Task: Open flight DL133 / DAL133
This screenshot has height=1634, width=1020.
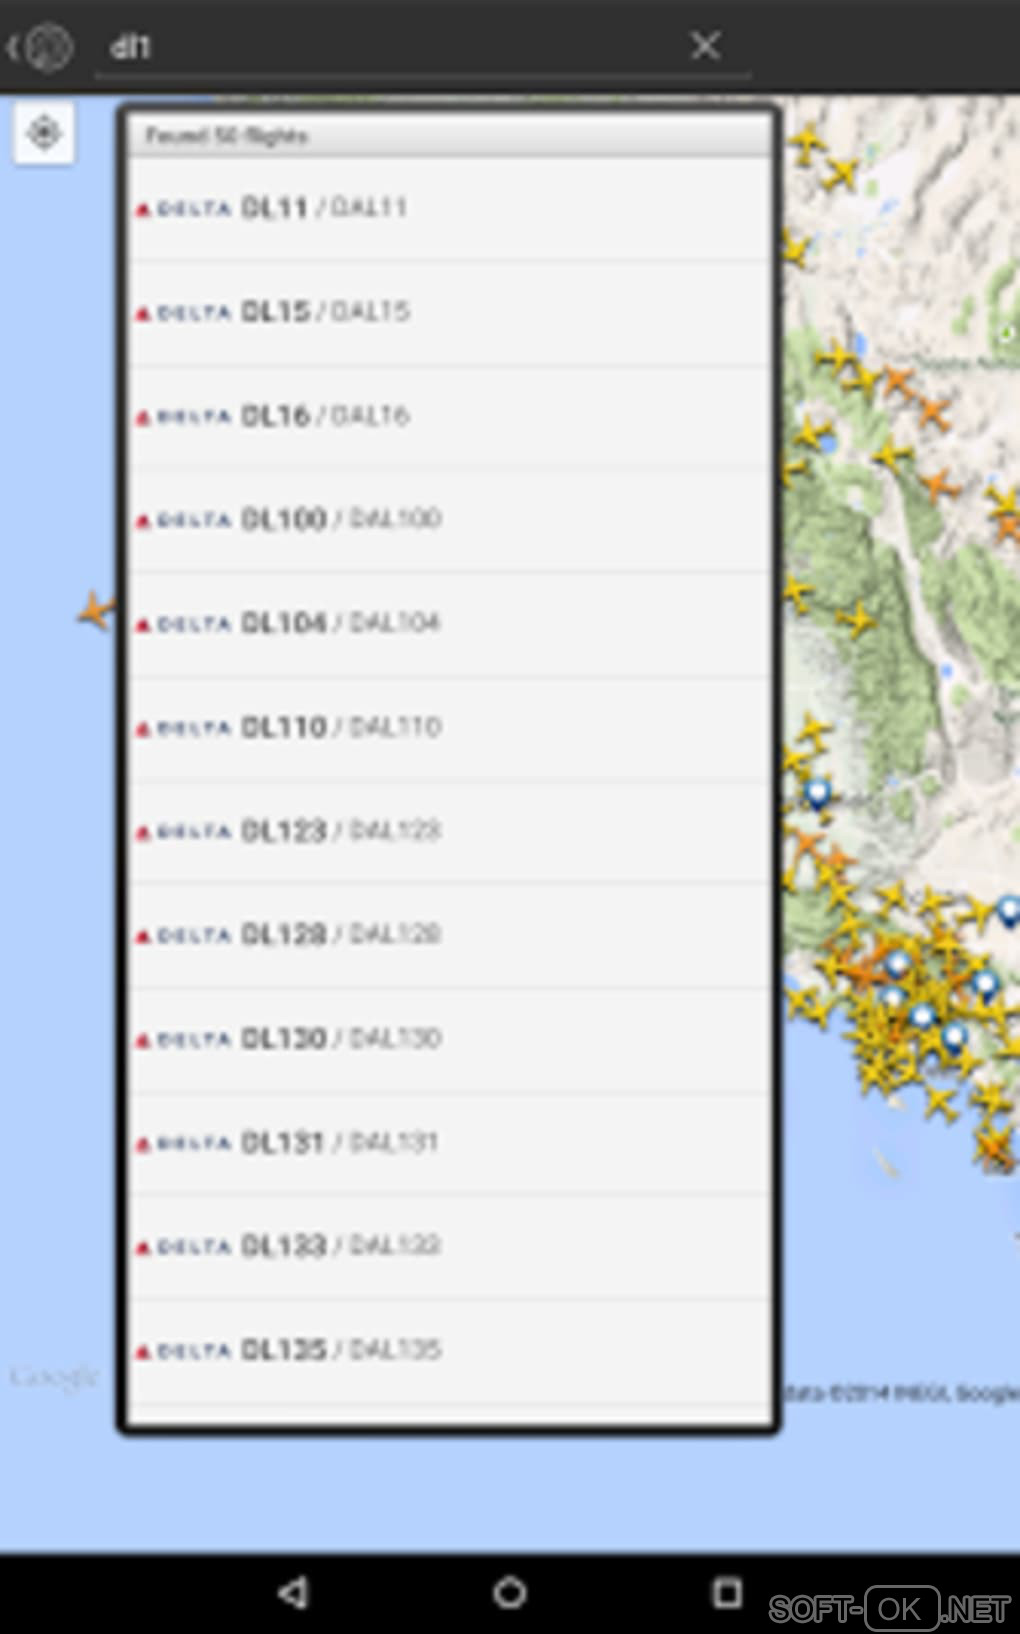Action: [449, 1247]
